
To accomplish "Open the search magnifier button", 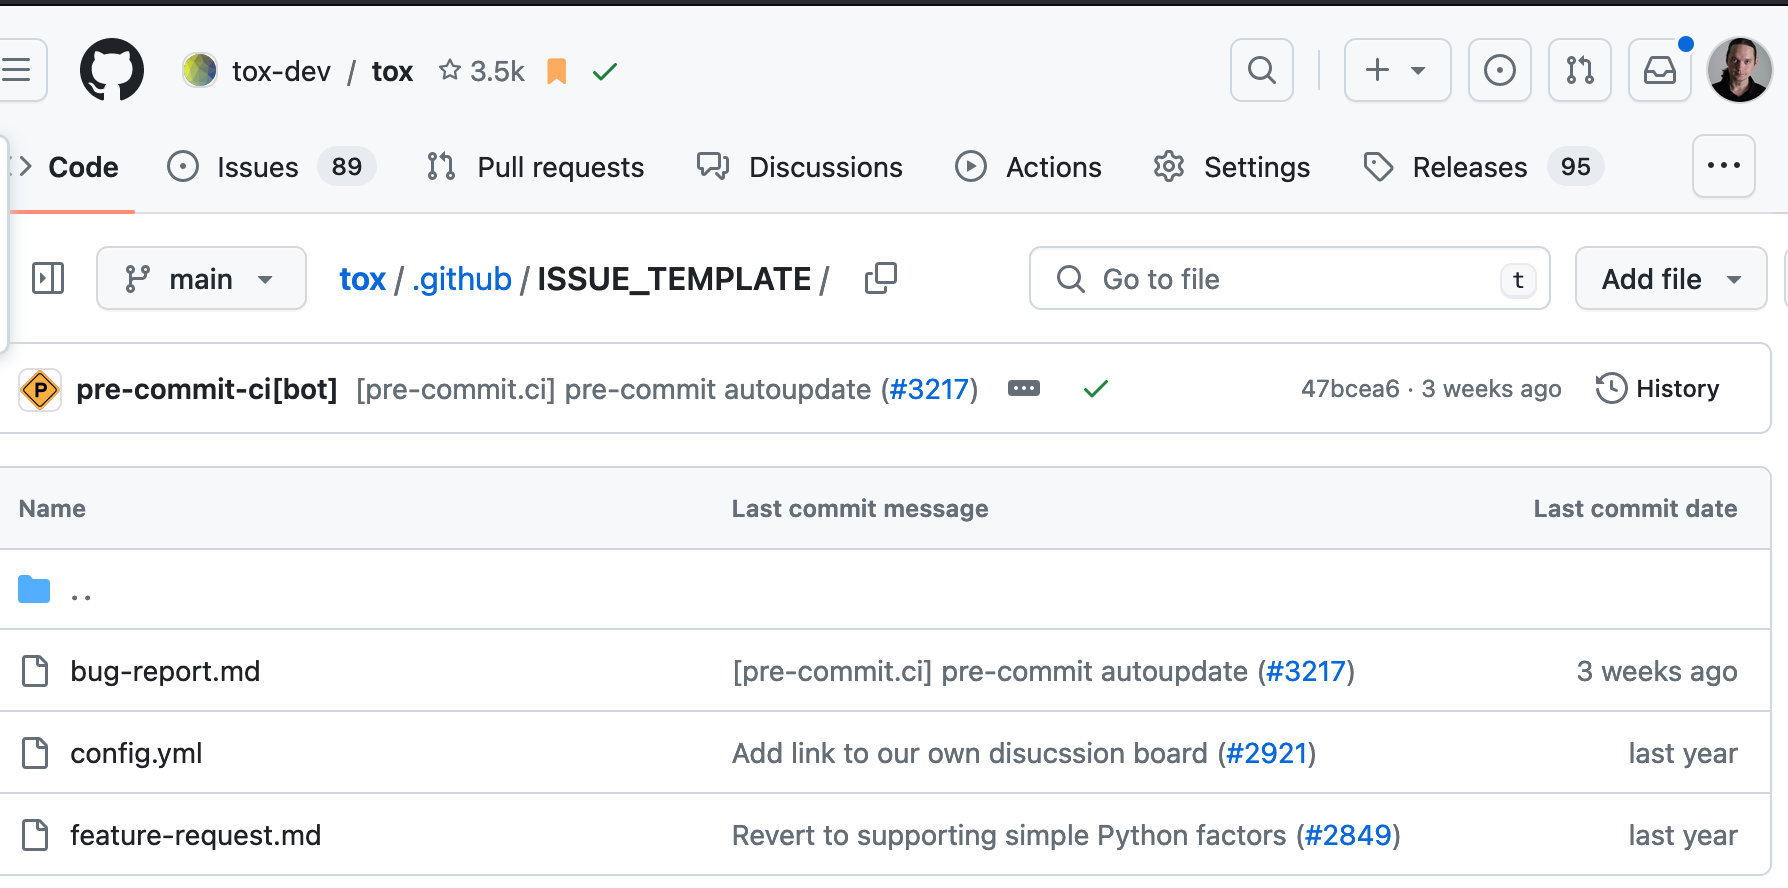I will pyautogui.click(x=1261, y=70).
